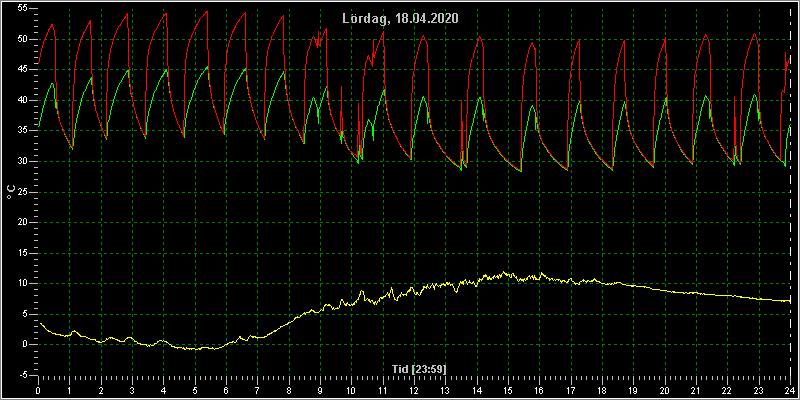This screenshot has width=800, height=400.
Task: Click hour 9 tick label
Action: 320,390
